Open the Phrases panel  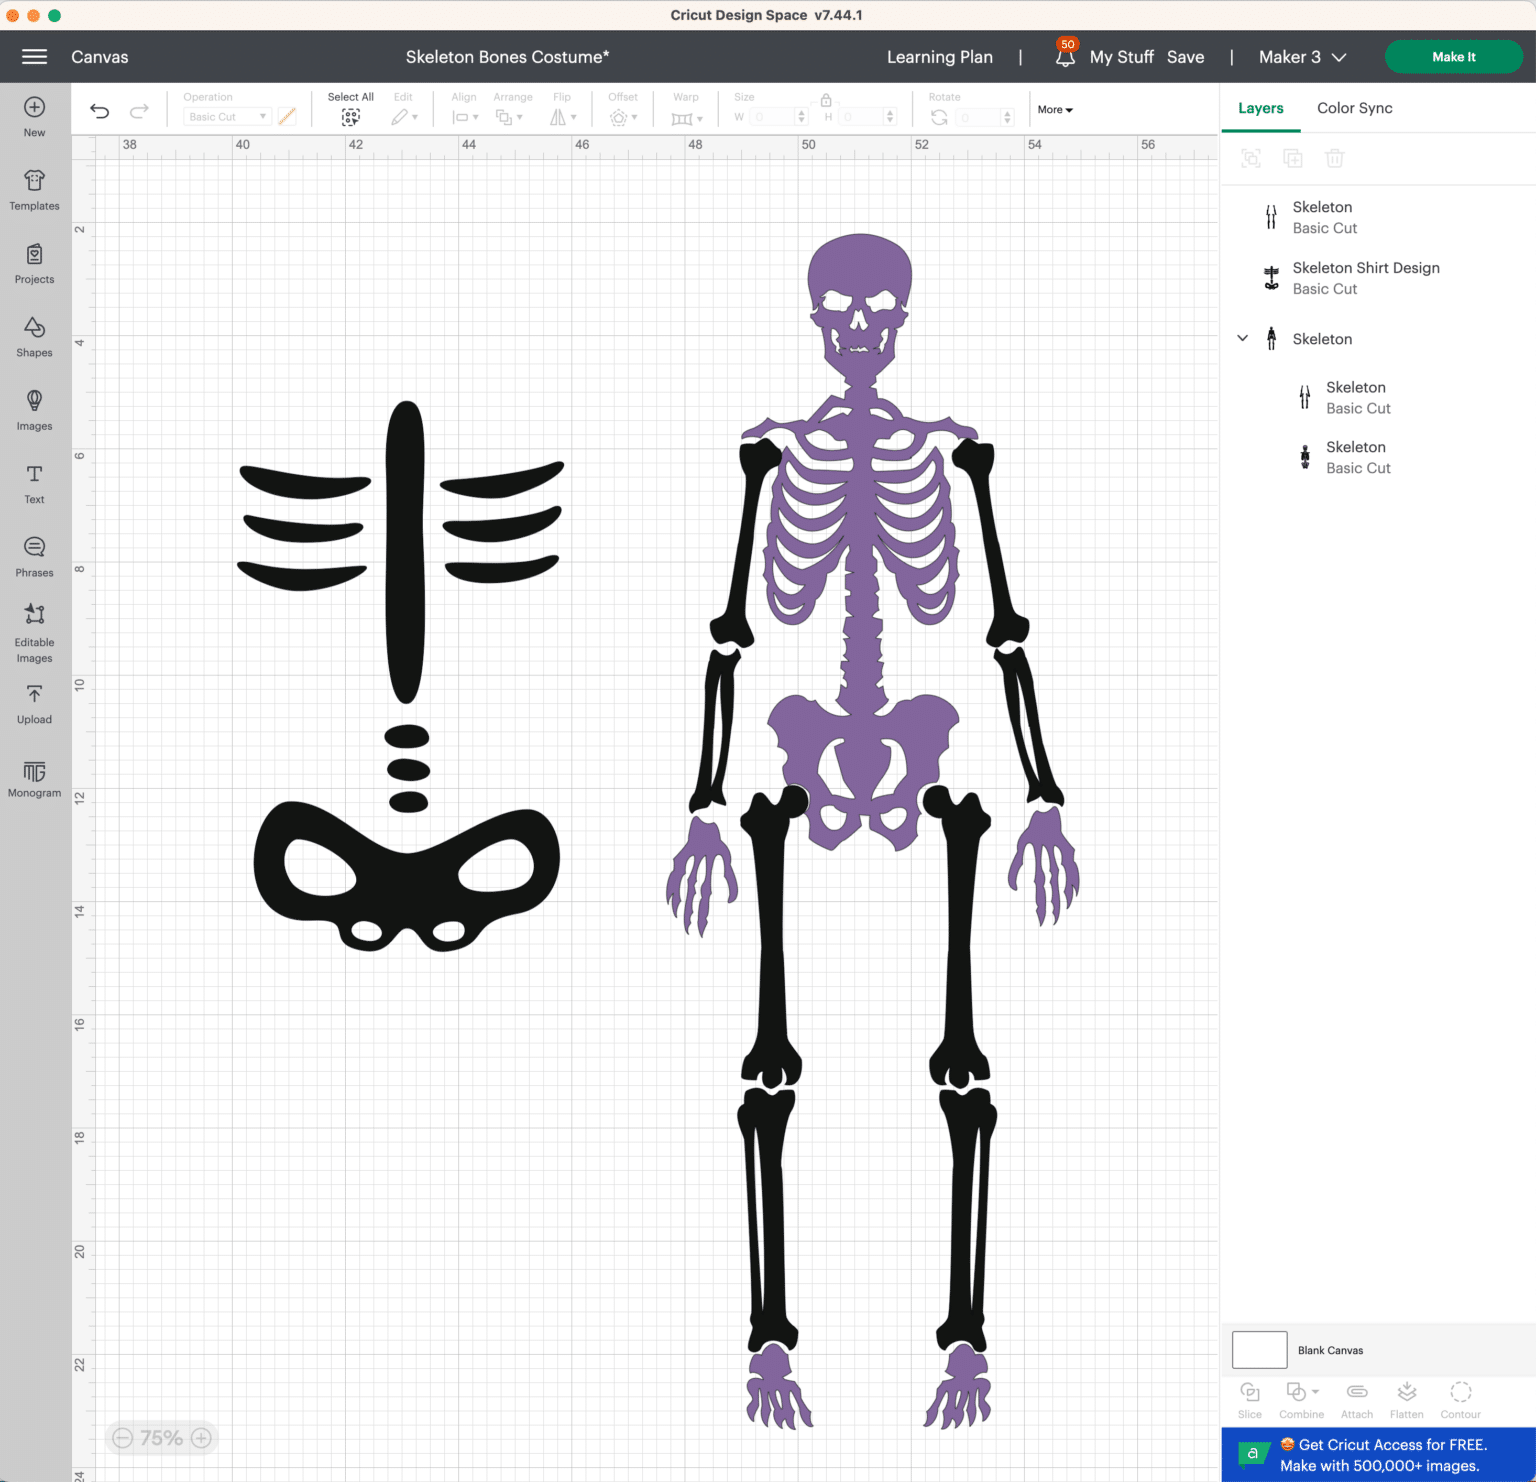coord(34,556)
